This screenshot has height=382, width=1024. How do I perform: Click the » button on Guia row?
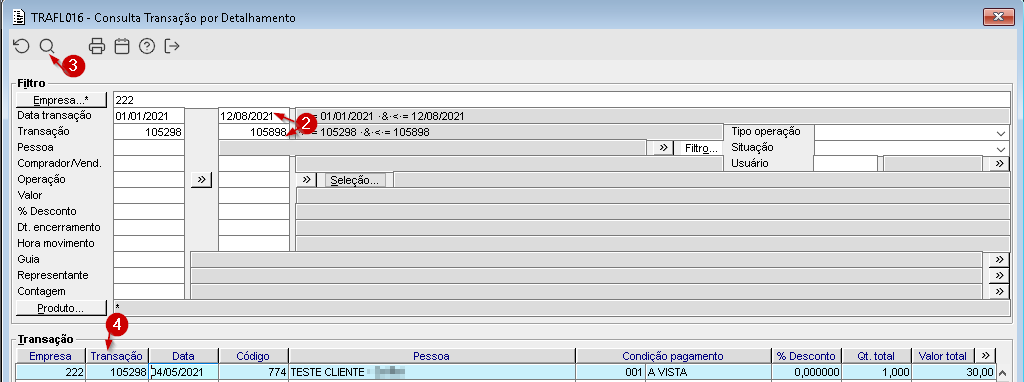(999, 260)
